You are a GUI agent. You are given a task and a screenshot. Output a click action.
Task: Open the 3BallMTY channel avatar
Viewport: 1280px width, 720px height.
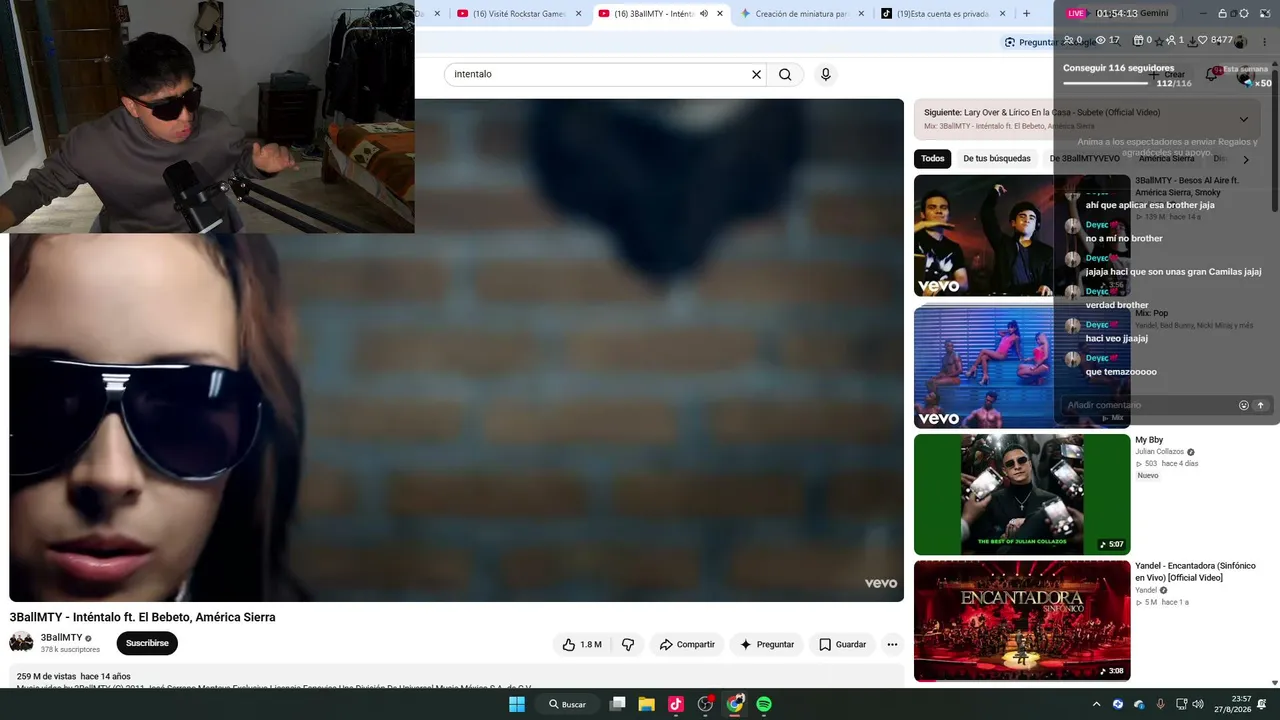(21, 643)
